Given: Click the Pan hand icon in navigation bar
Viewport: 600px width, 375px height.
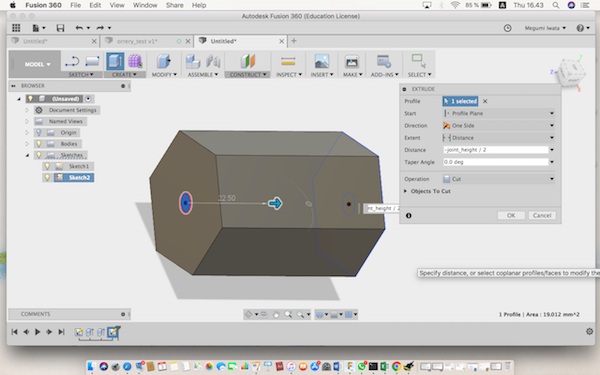Looking at the screenshot, I should point(276,315).
